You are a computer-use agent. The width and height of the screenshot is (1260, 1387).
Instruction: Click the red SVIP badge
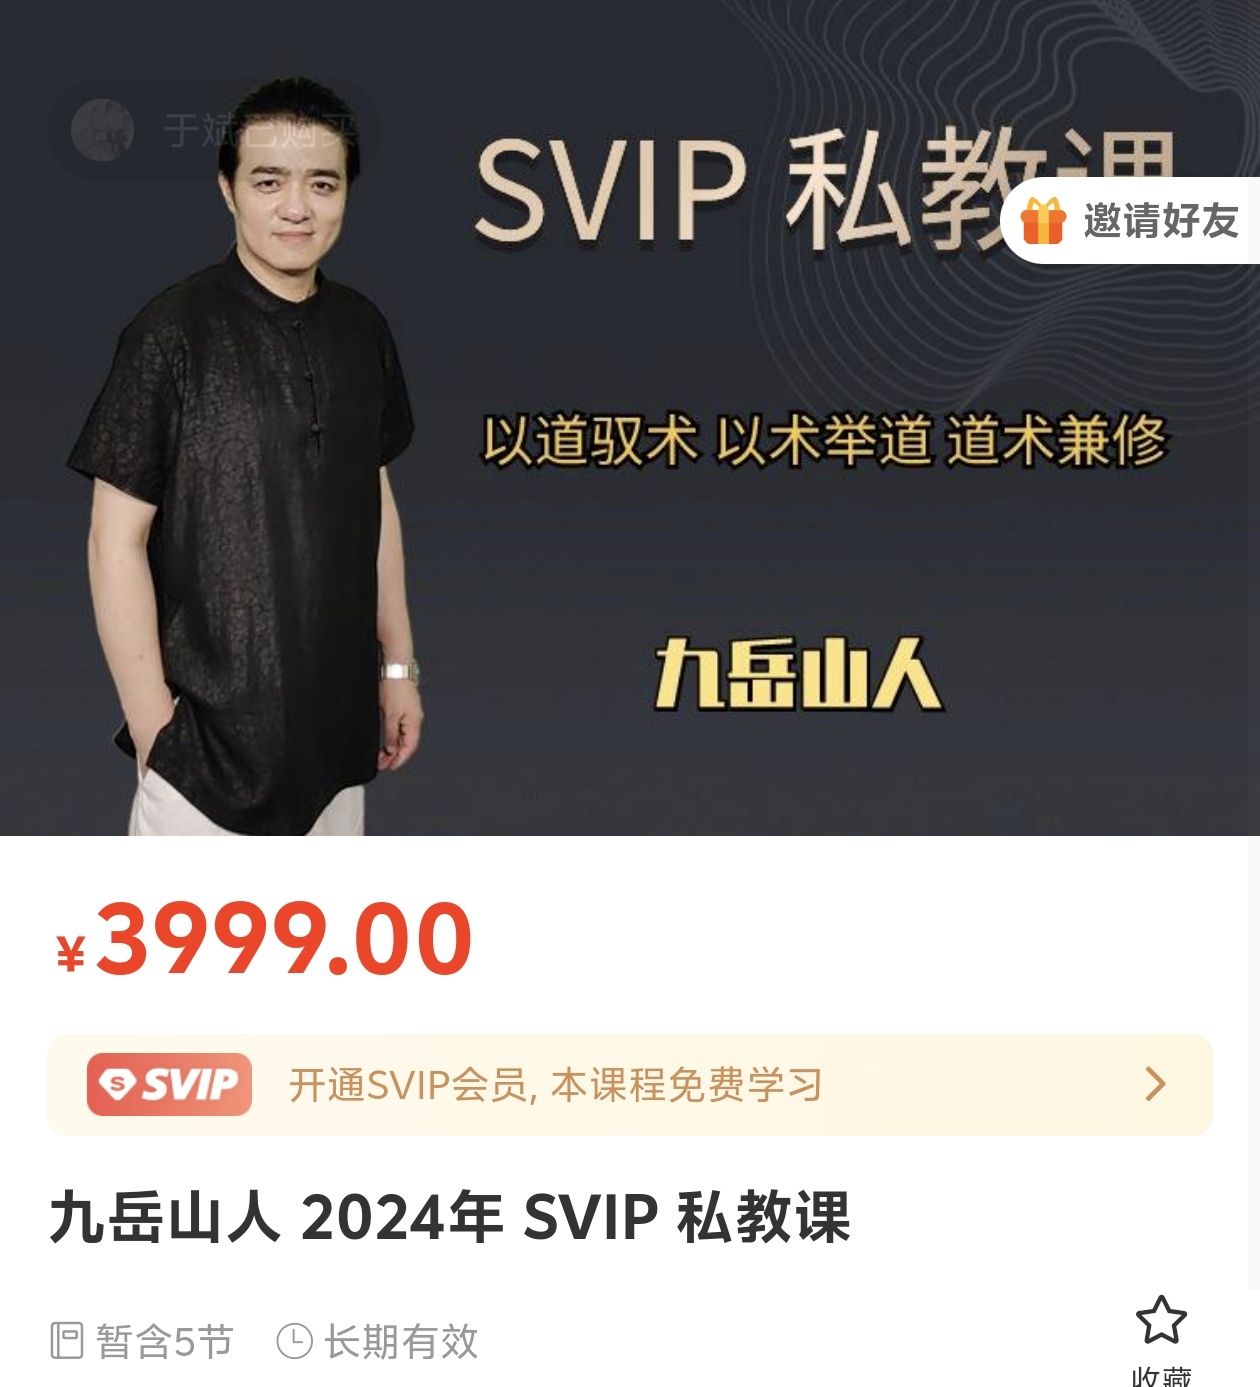coord(169,1084)
